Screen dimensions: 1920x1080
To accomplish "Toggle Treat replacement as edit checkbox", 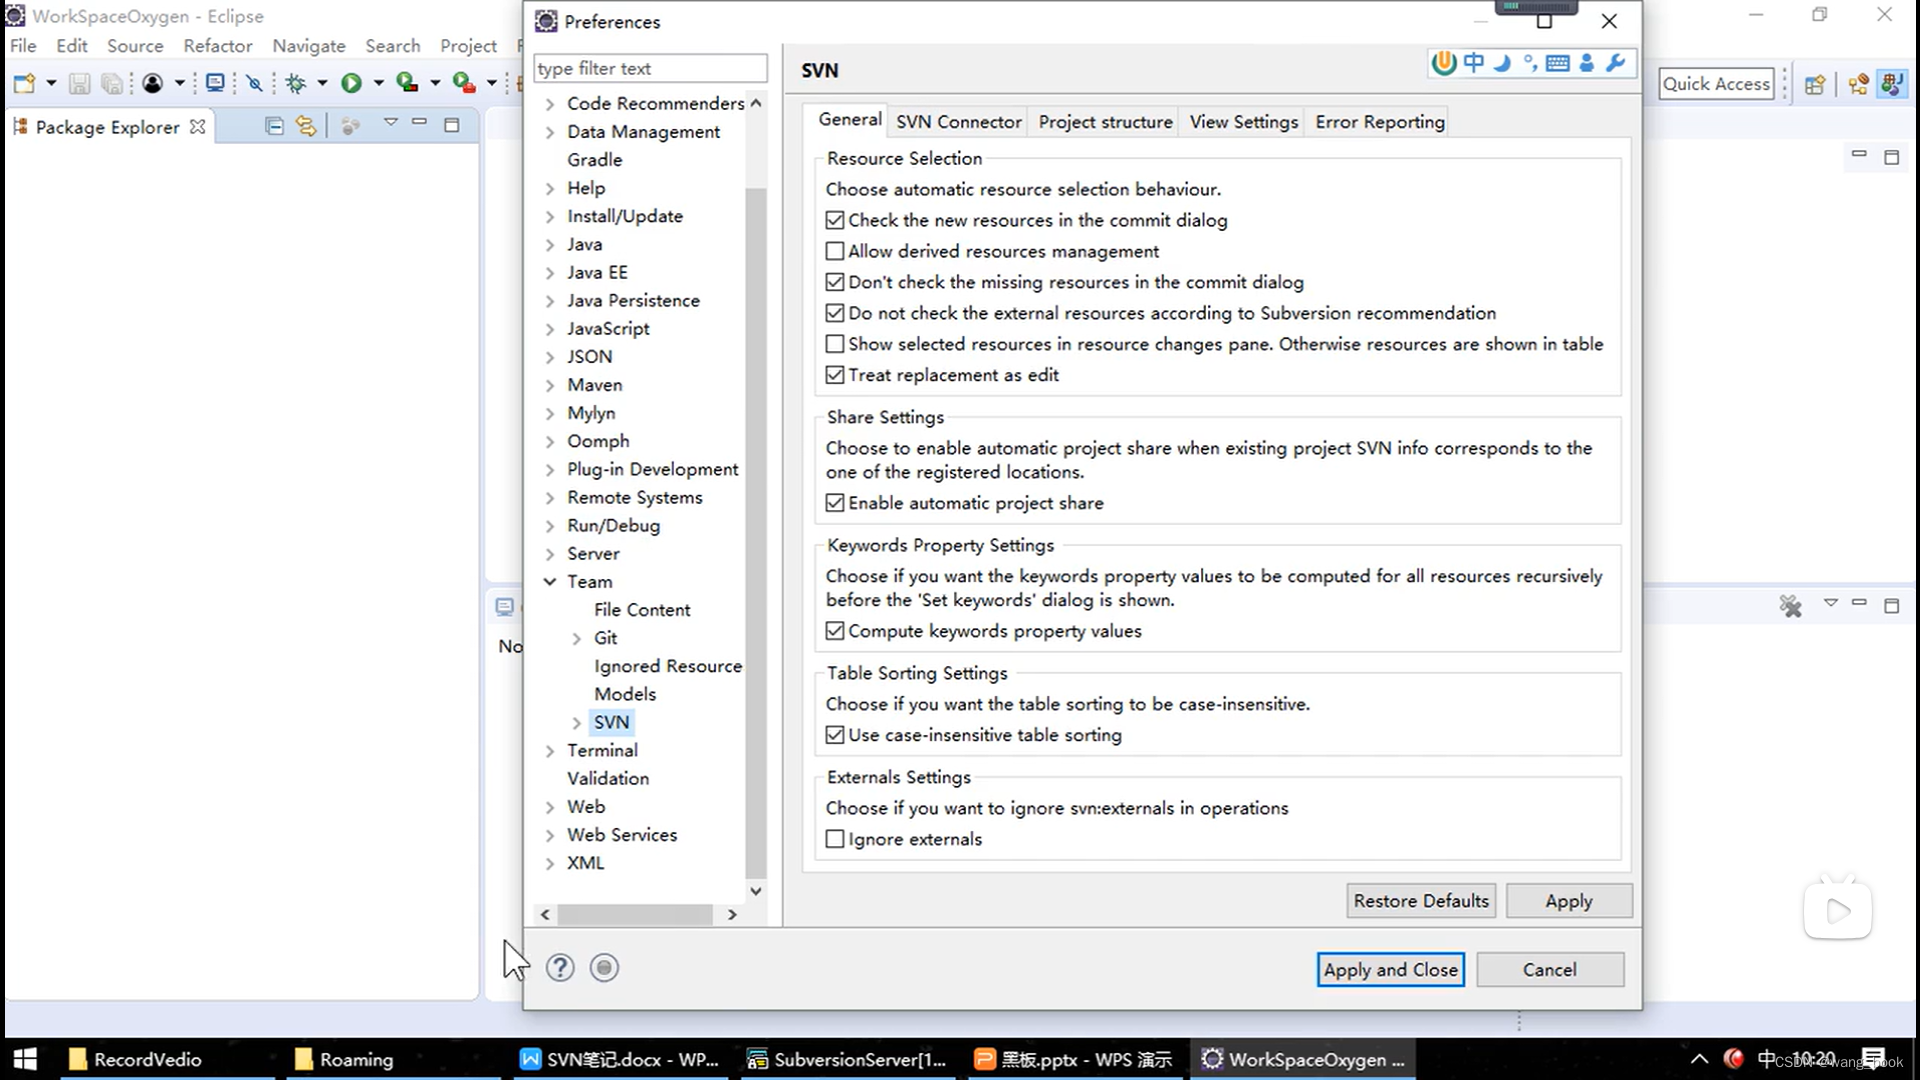I will pos(835,375).
